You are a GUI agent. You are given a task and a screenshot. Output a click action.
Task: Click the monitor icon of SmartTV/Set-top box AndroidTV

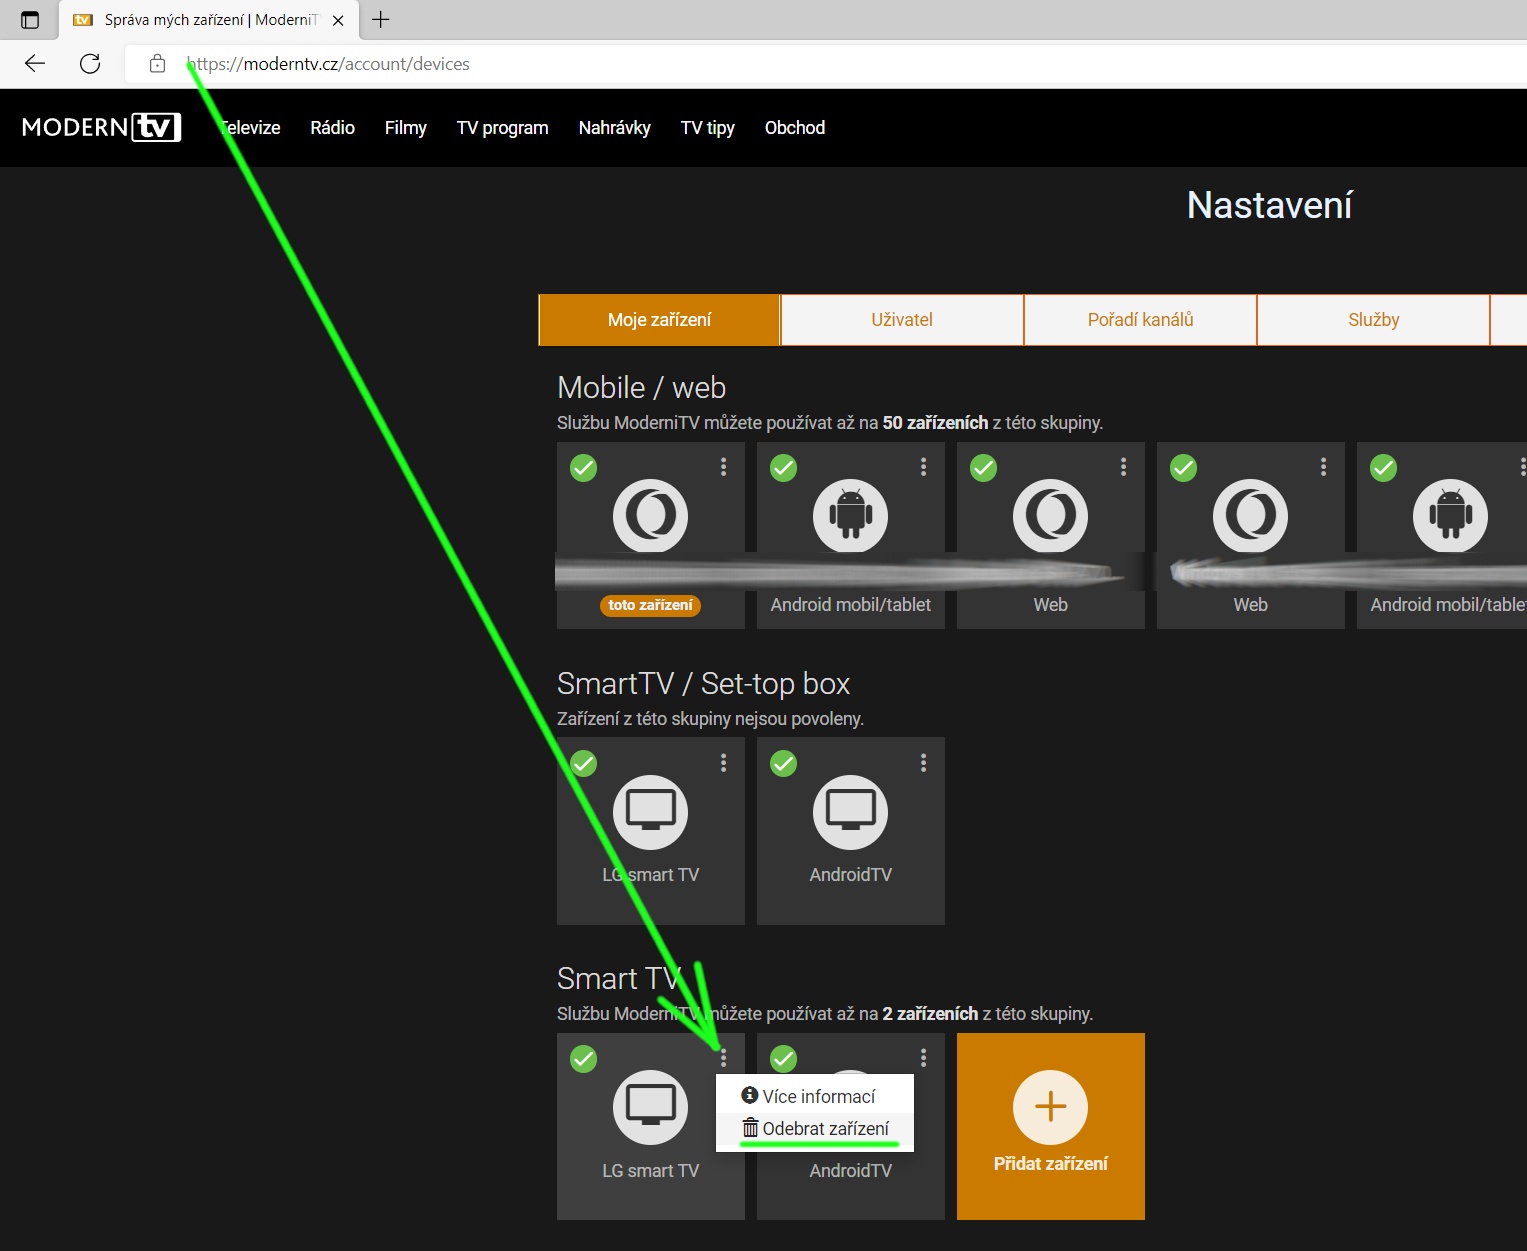[850, 811]
